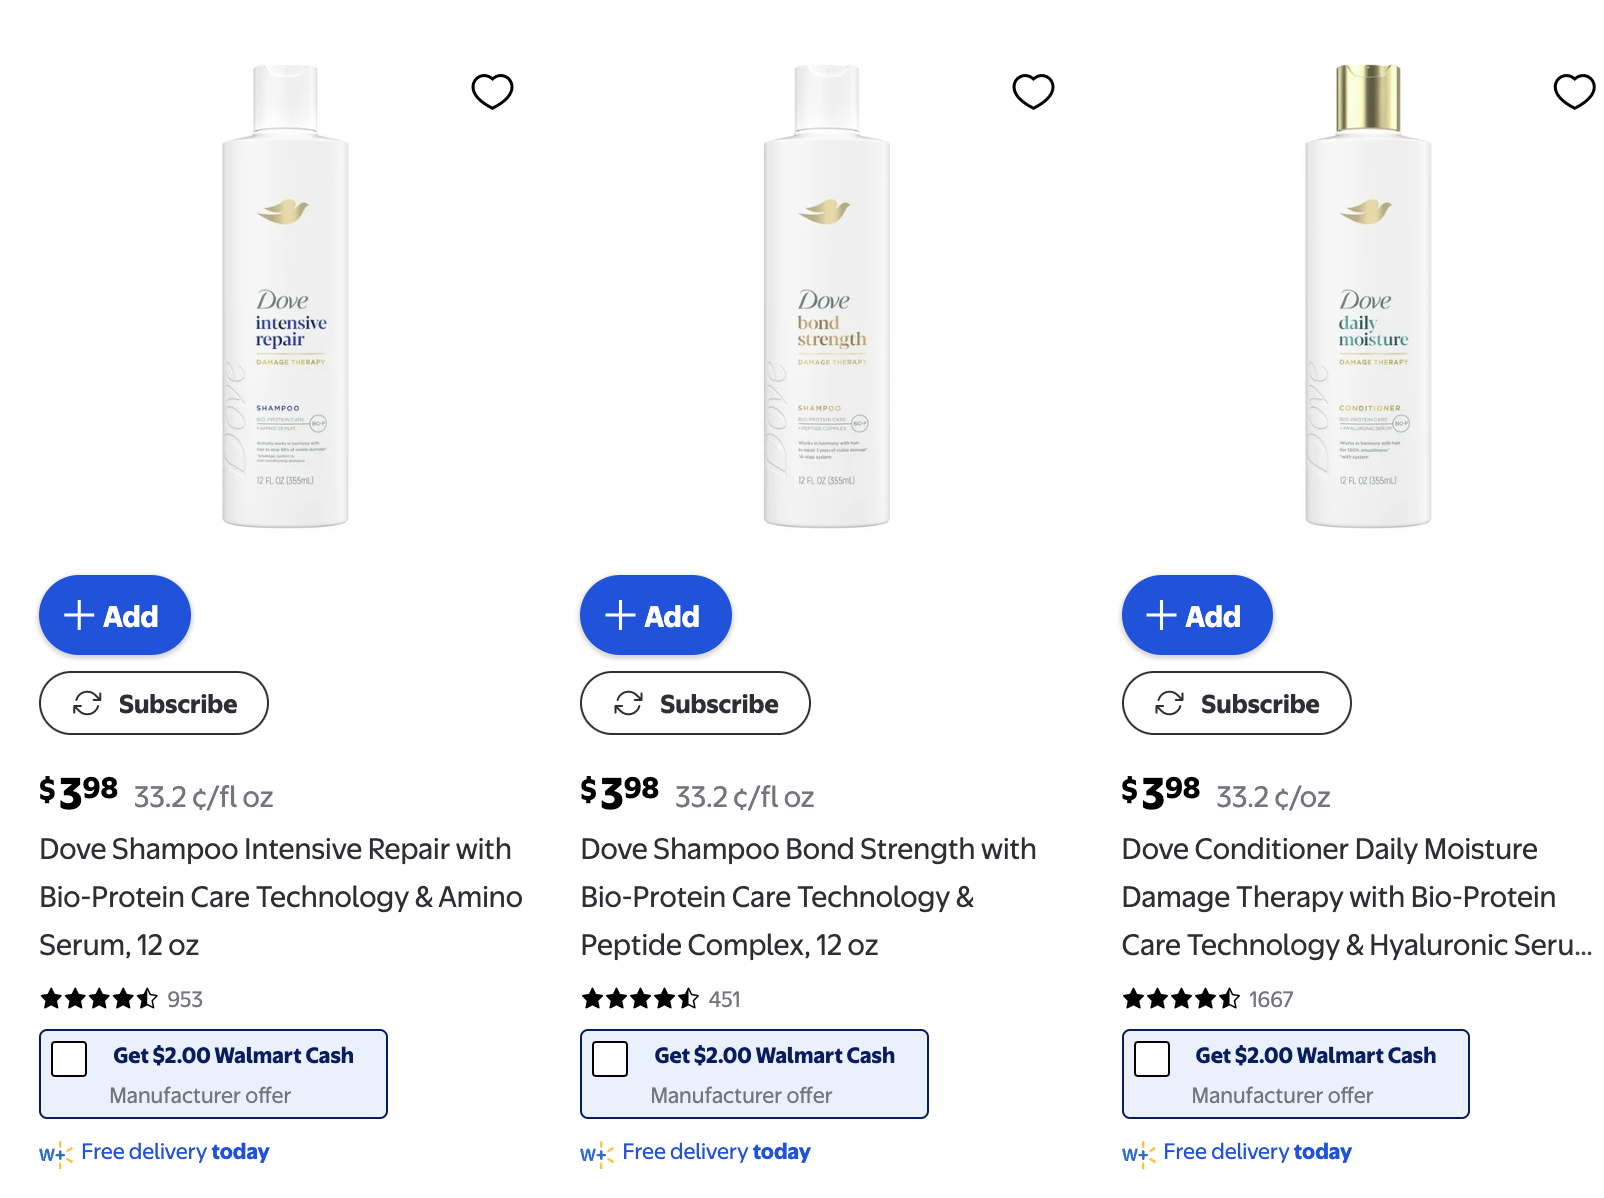Click W+ badge under Bond Strength product
The height and width of the screenshot is (1198, 1604).
(594, 1152)
